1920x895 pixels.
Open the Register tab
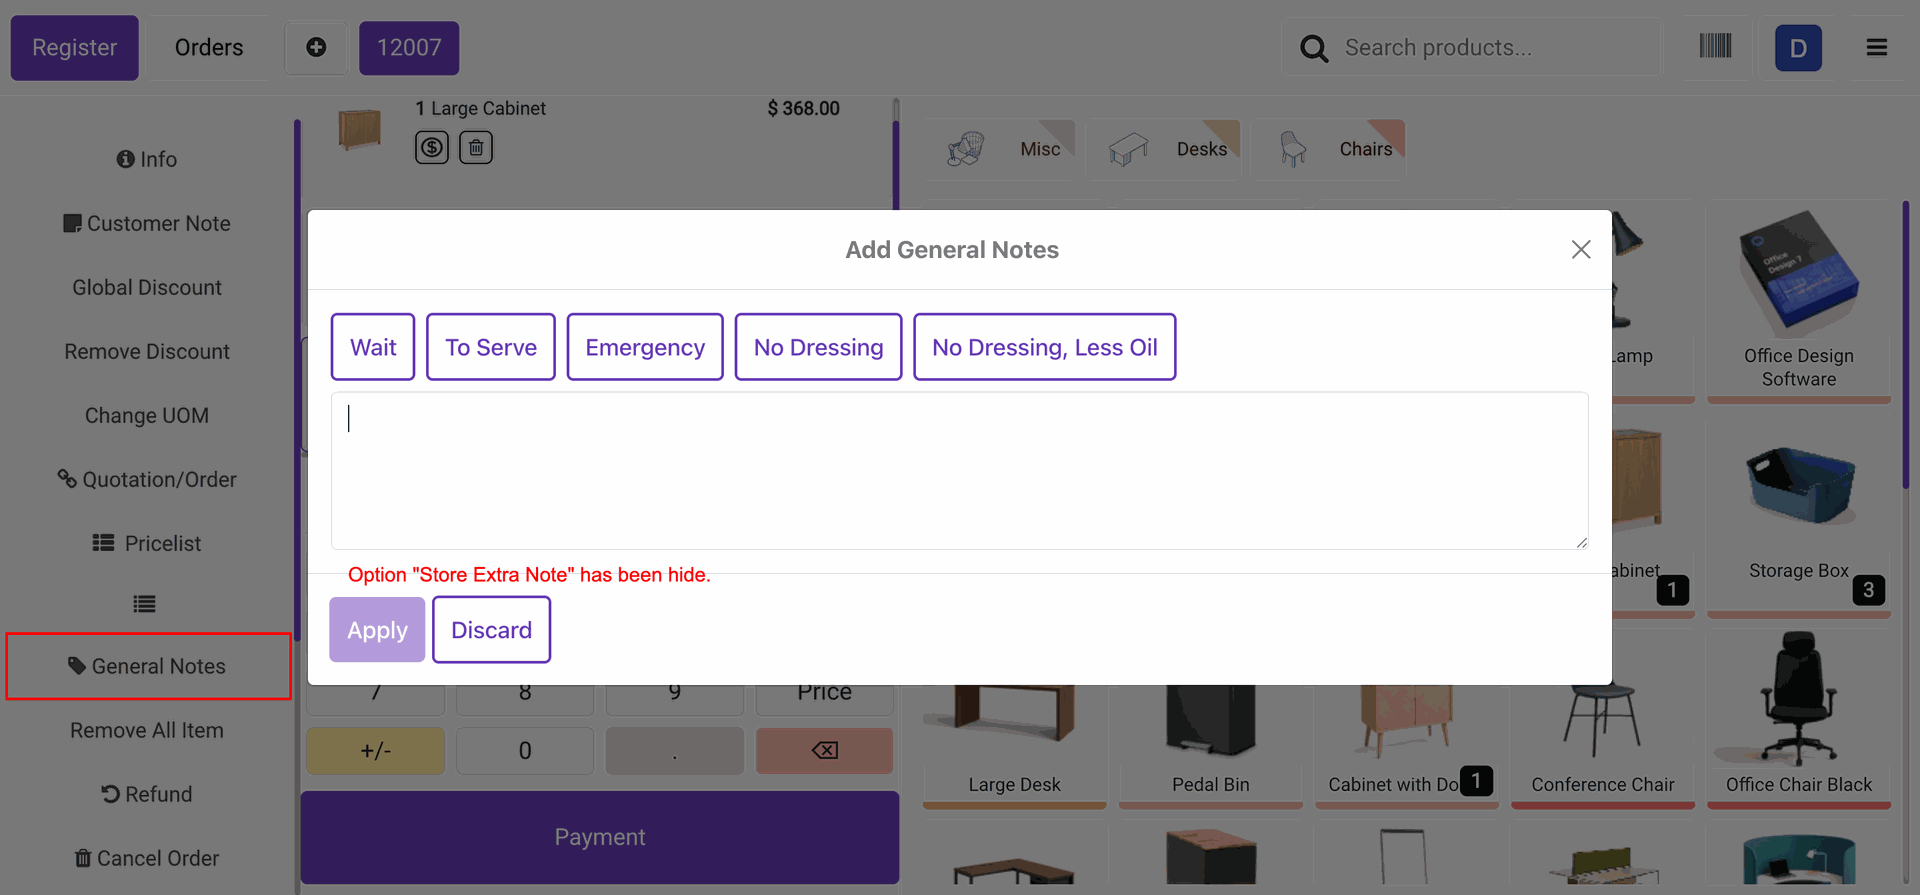coord(75,48)
